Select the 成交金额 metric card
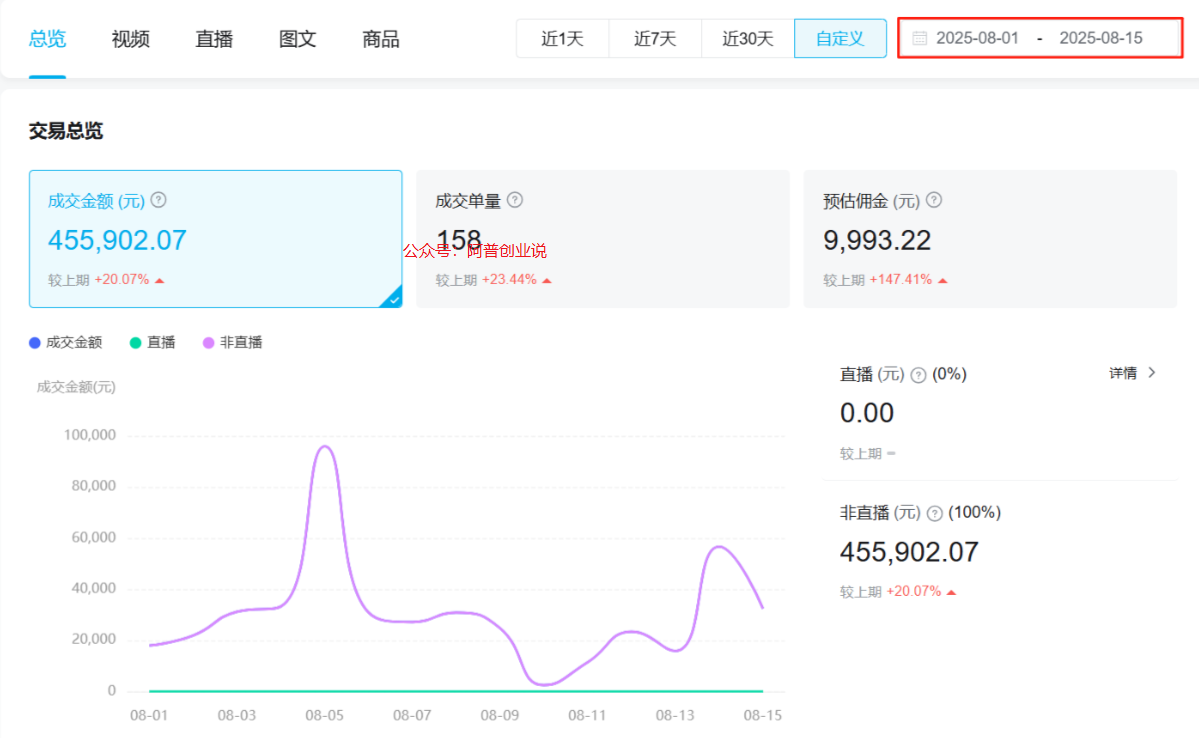This screenshot has height=738, width=1199. tap(215, 239)
